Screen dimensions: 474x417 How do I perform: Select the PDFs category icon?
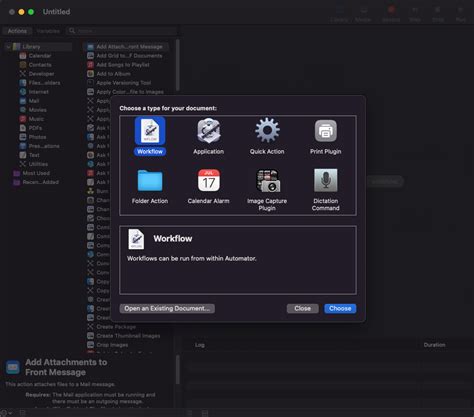point(23,128)
